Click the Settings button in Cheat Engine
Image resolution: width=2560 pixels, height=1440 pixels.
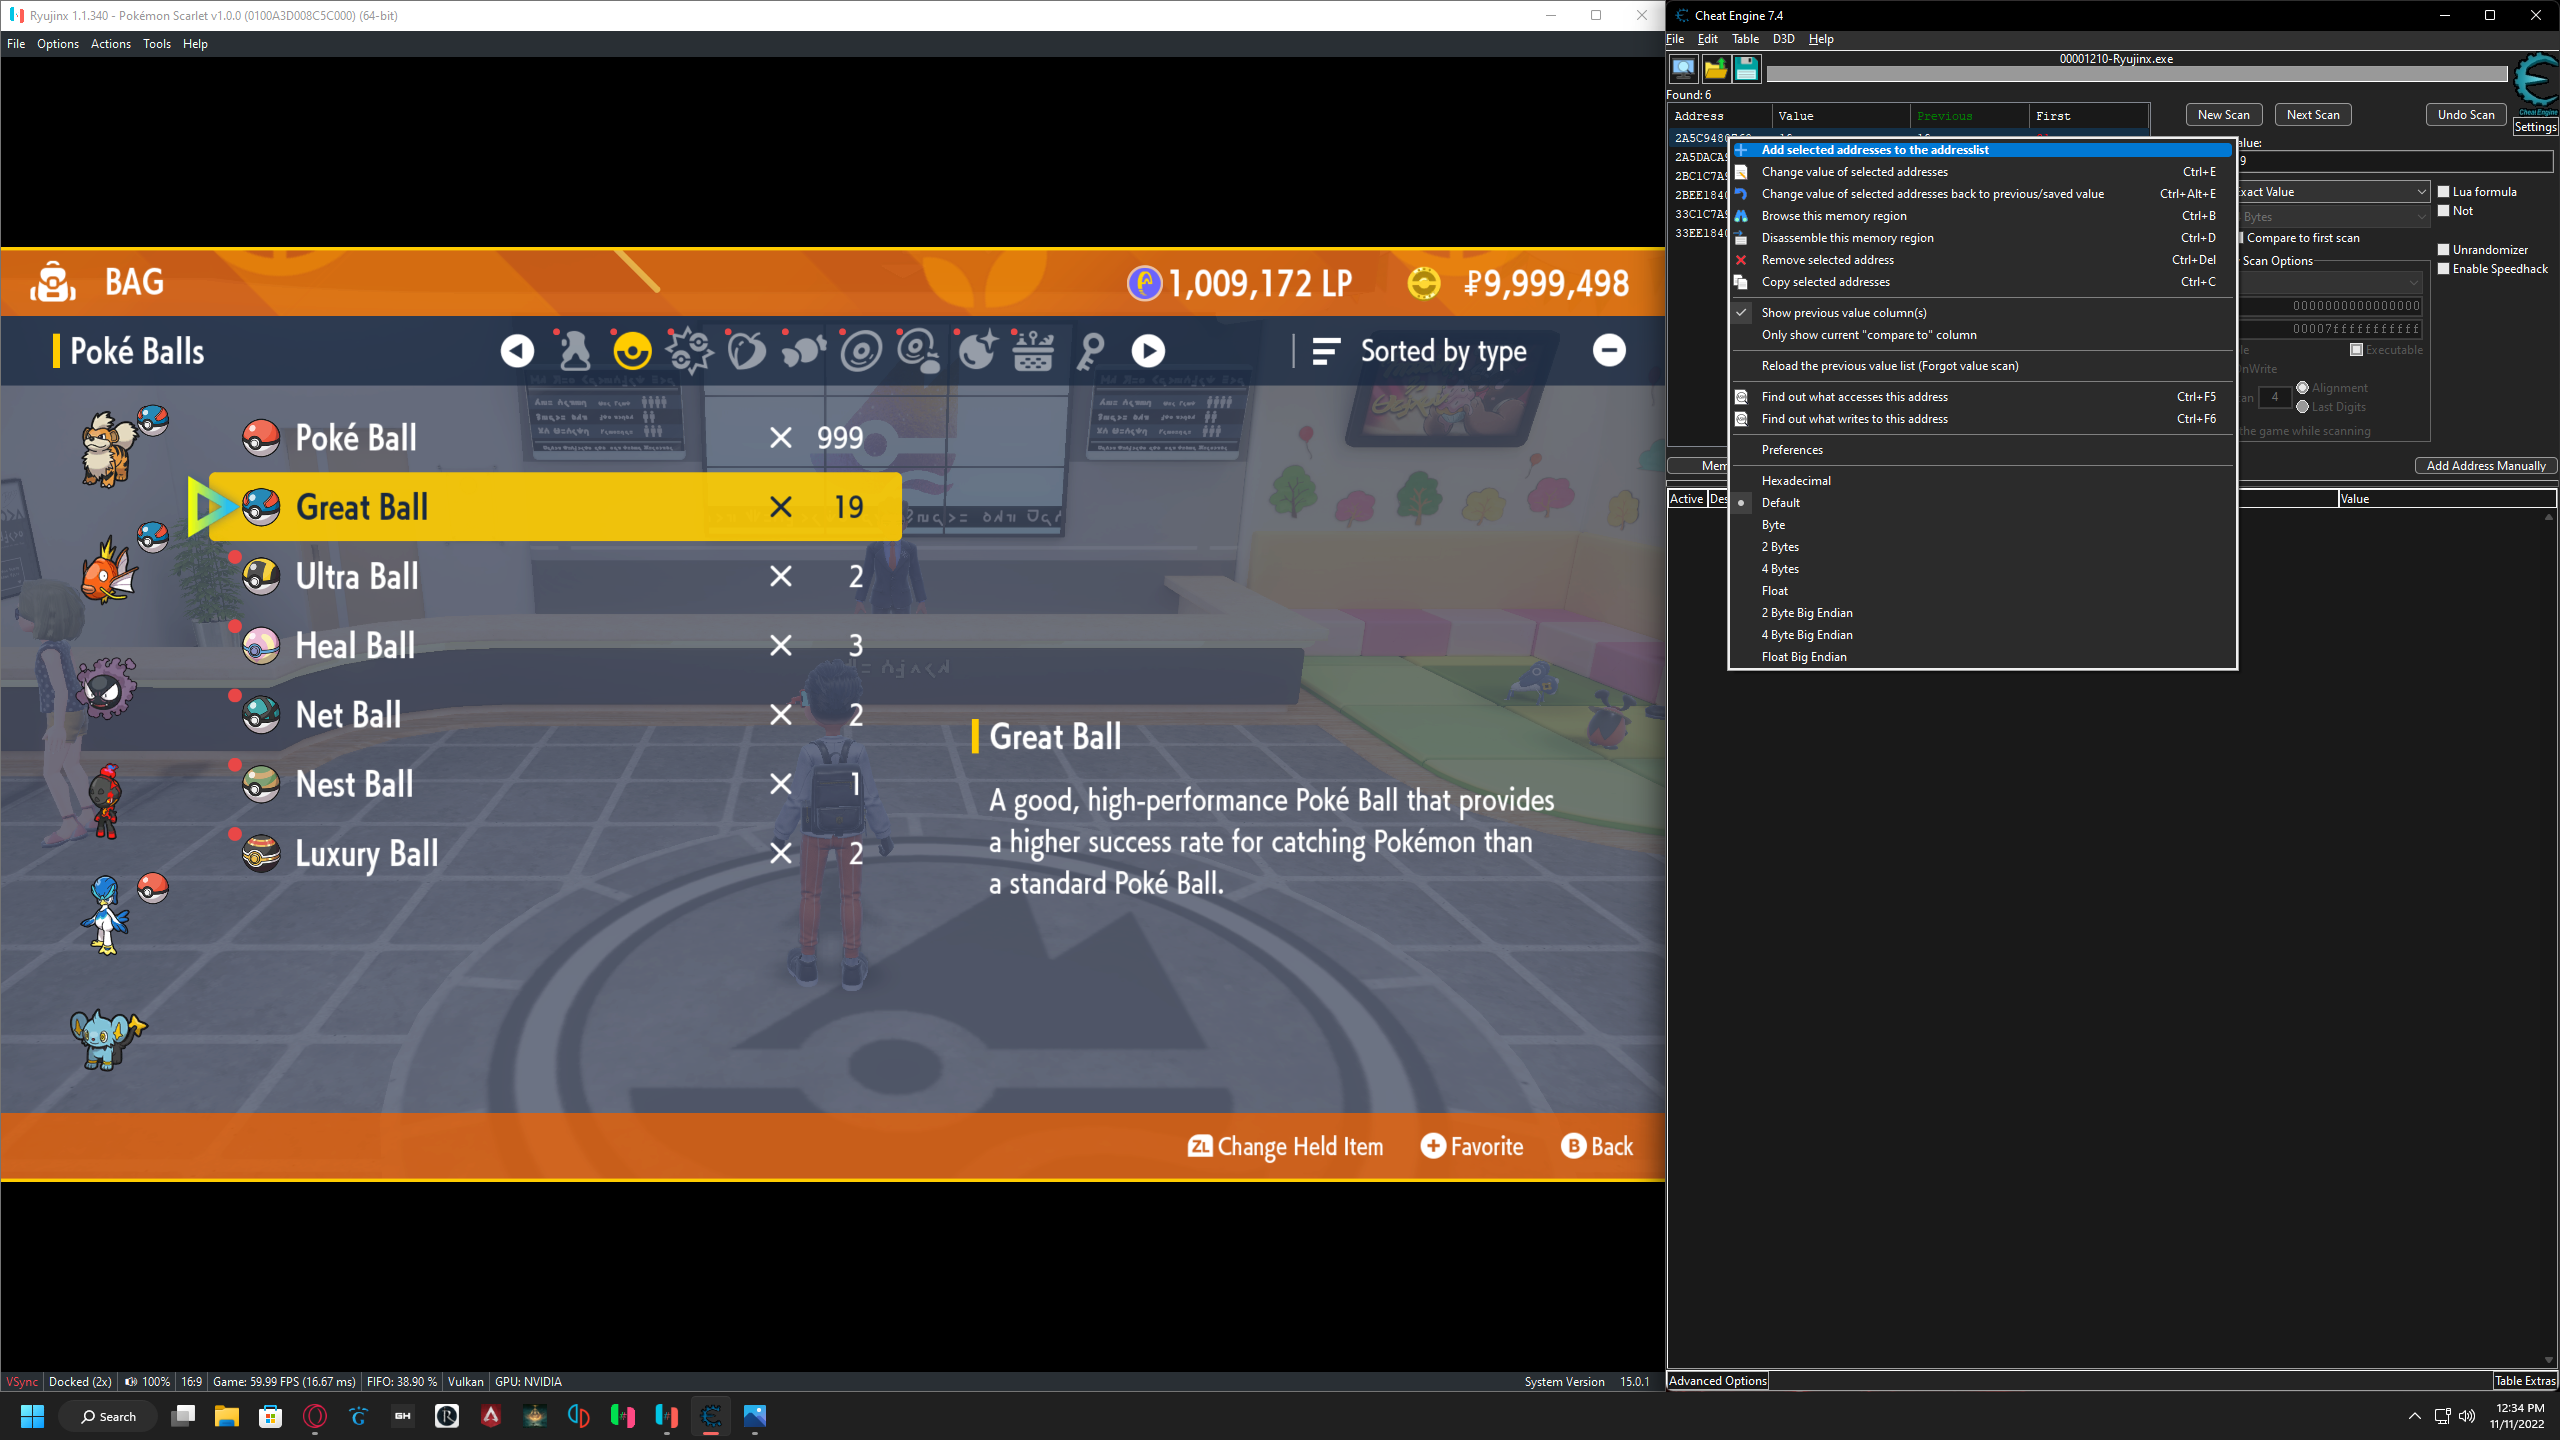[x=2535, y=127]
